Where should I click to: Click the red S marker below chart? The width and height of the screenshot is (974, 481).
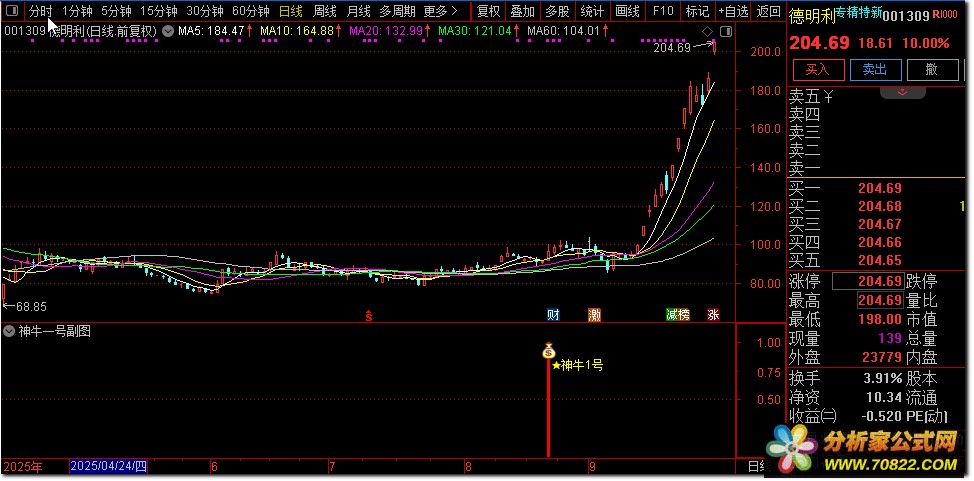pos(368,315)
